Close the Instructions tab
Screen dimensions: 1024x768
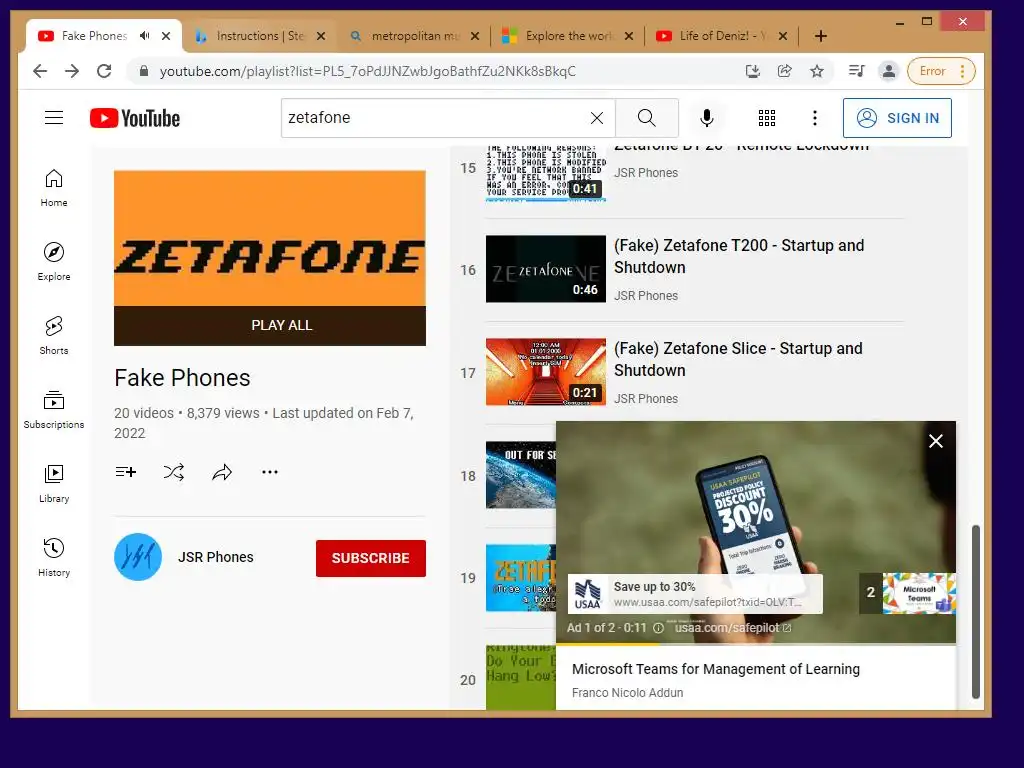tap(321, 36)
